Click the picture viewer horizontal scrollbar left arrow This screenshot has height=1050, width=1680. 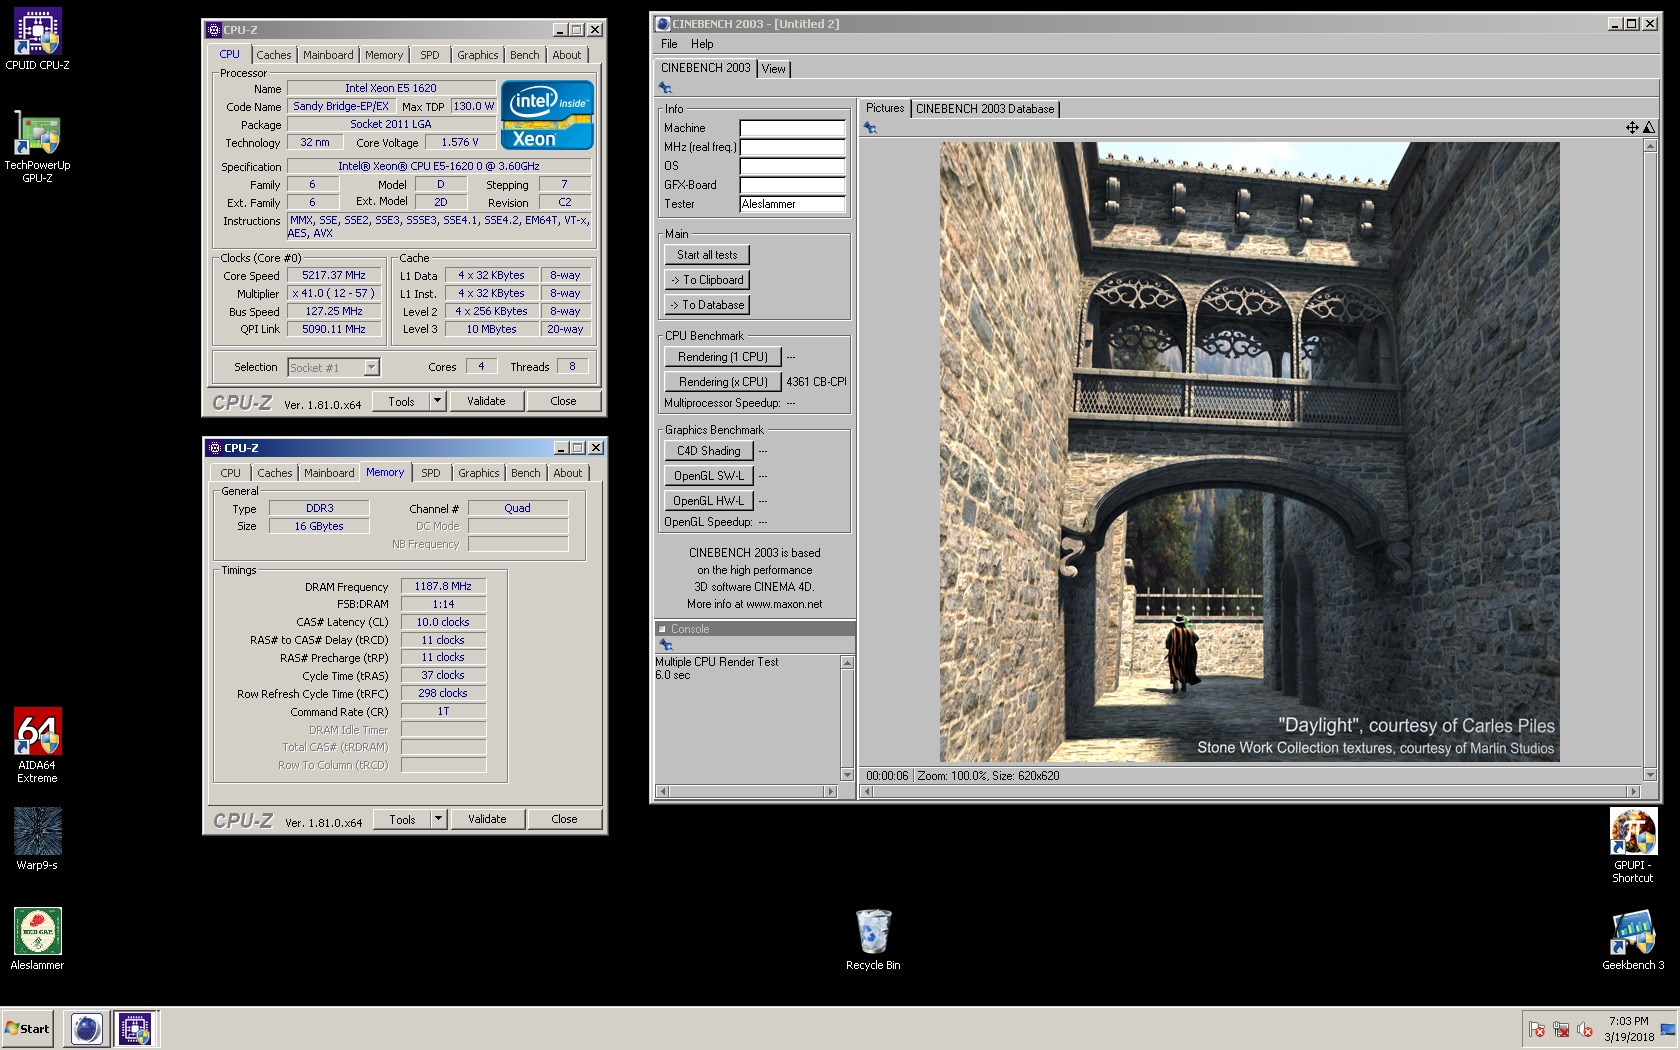[x=867, y=791]
